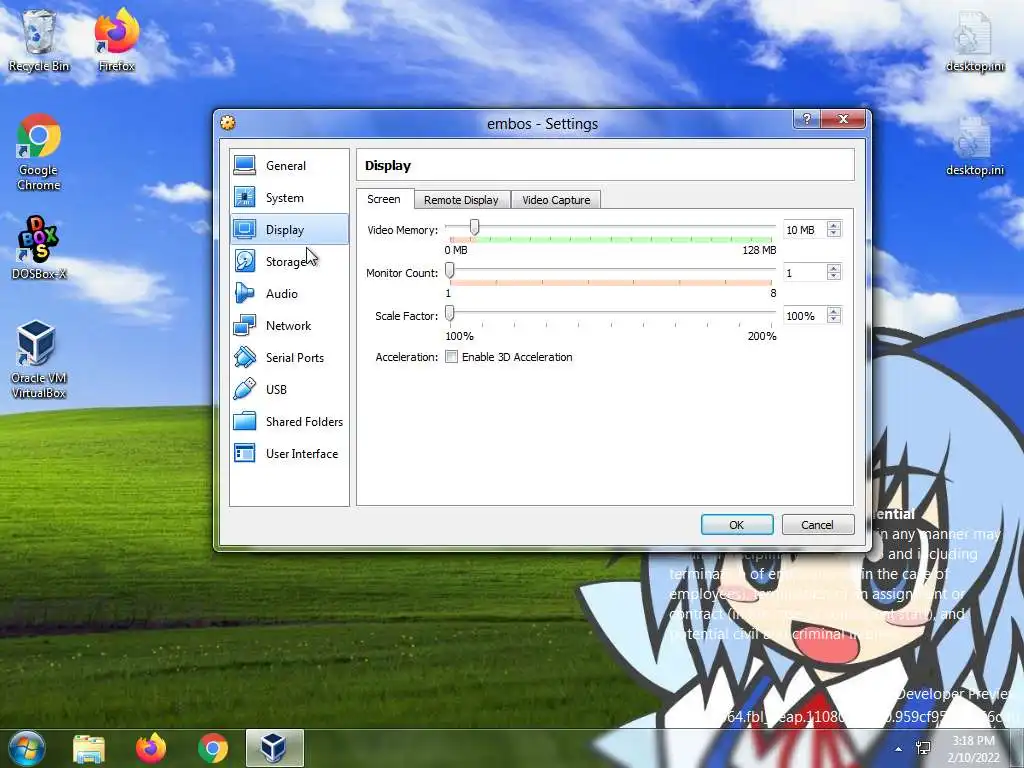Open the Storage disk icon

coord(245,261)
